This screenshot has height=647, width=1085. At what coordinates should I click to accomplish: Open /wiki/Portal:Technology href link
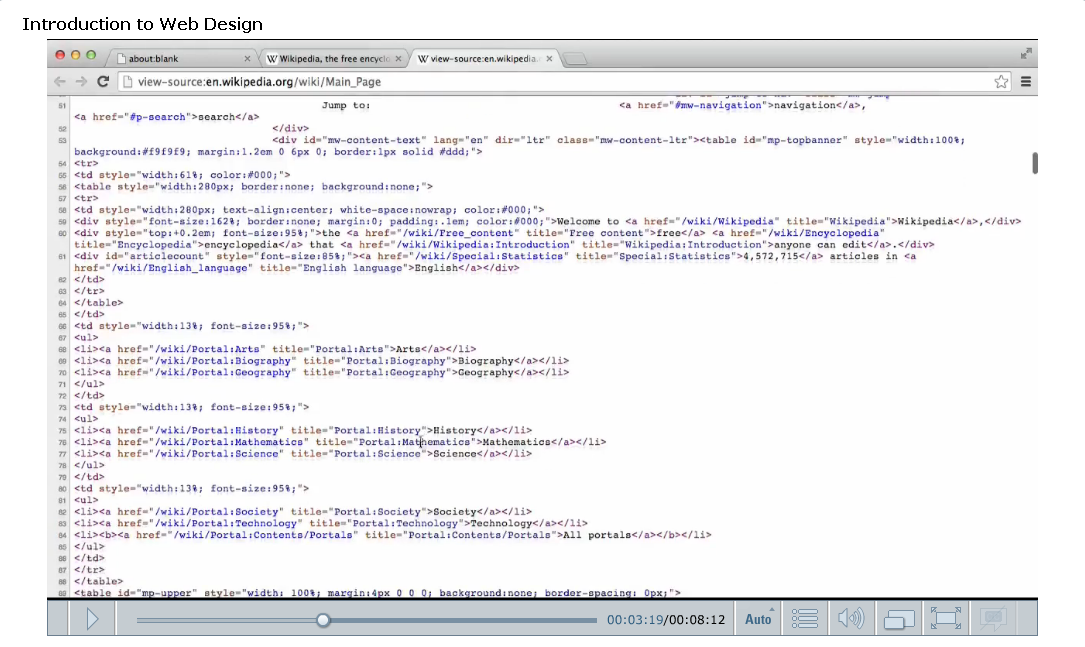coord(226,524)
